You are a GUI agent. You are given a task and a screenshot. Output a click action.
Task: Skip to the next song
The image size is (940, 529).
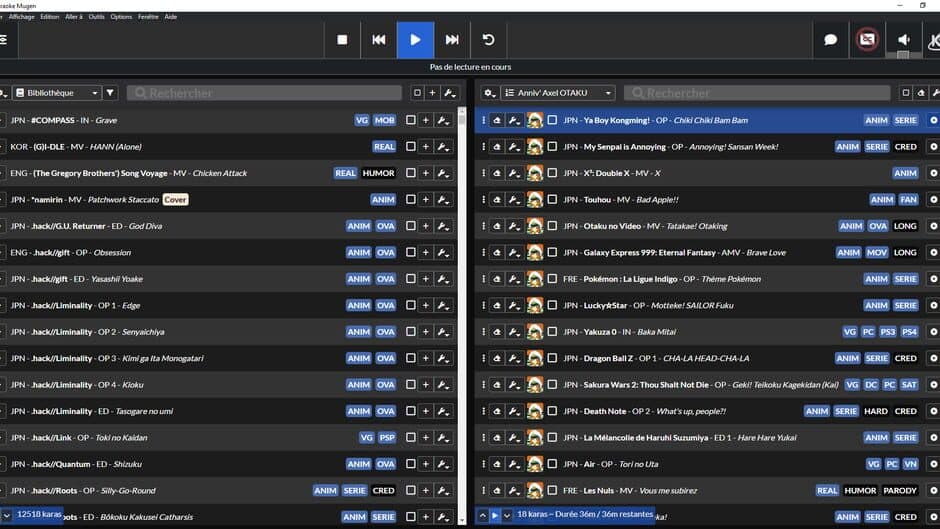tap(452, 40)
